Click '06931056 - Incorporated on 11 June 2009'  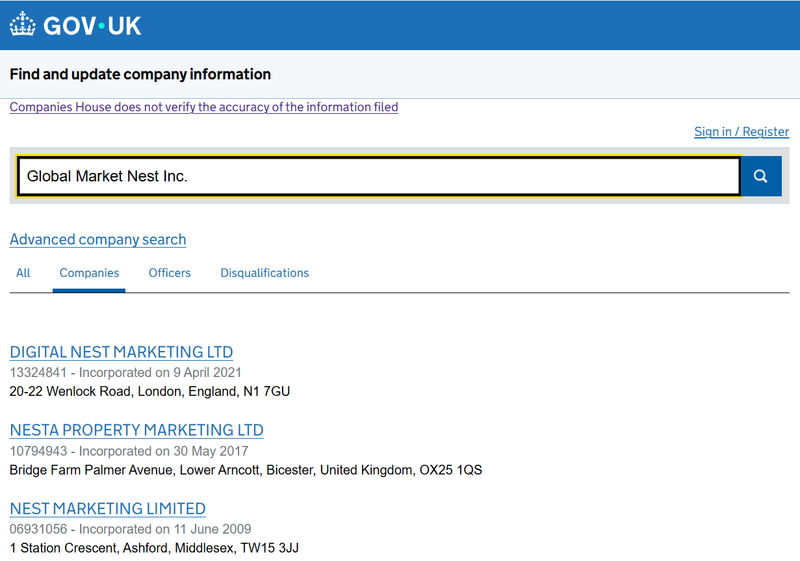131,529
